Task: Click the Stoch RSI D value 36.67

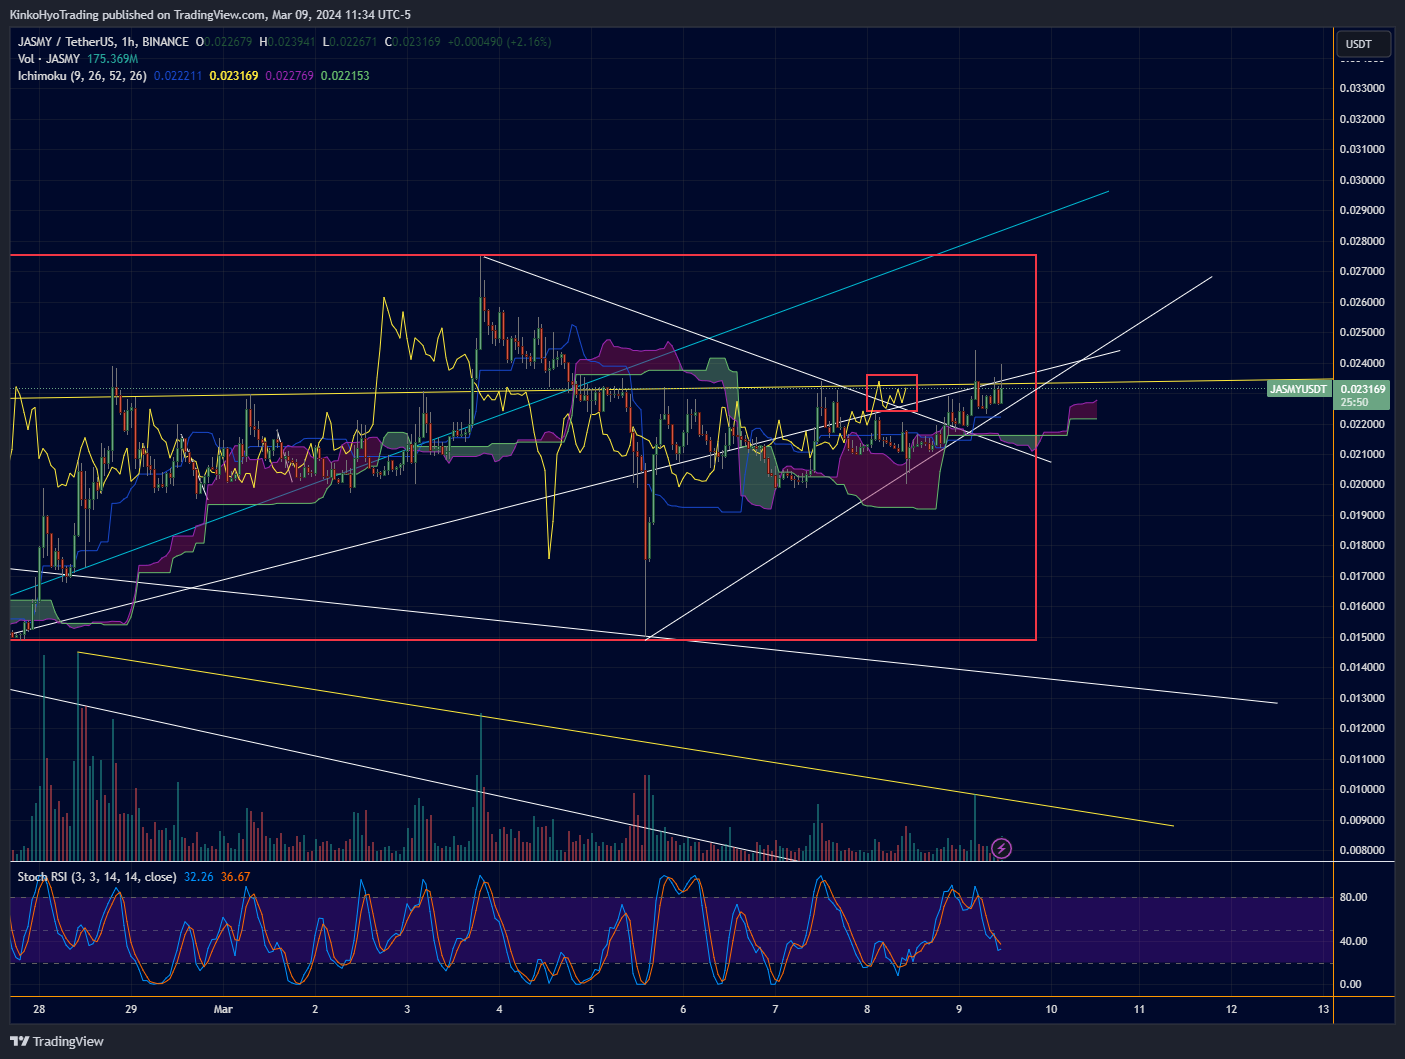Action: pyautogui.click(x=236, y=877)
